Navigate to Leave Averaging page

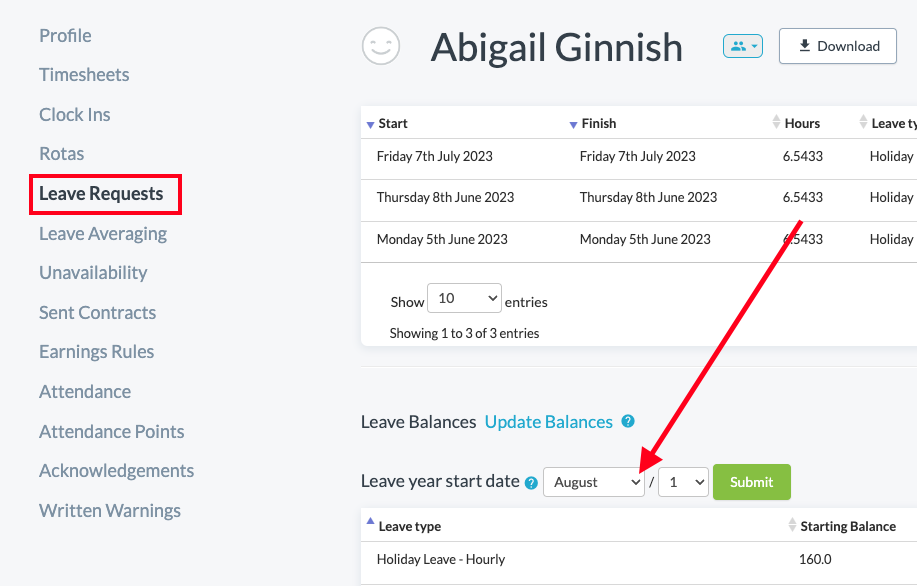pos(103,234)
